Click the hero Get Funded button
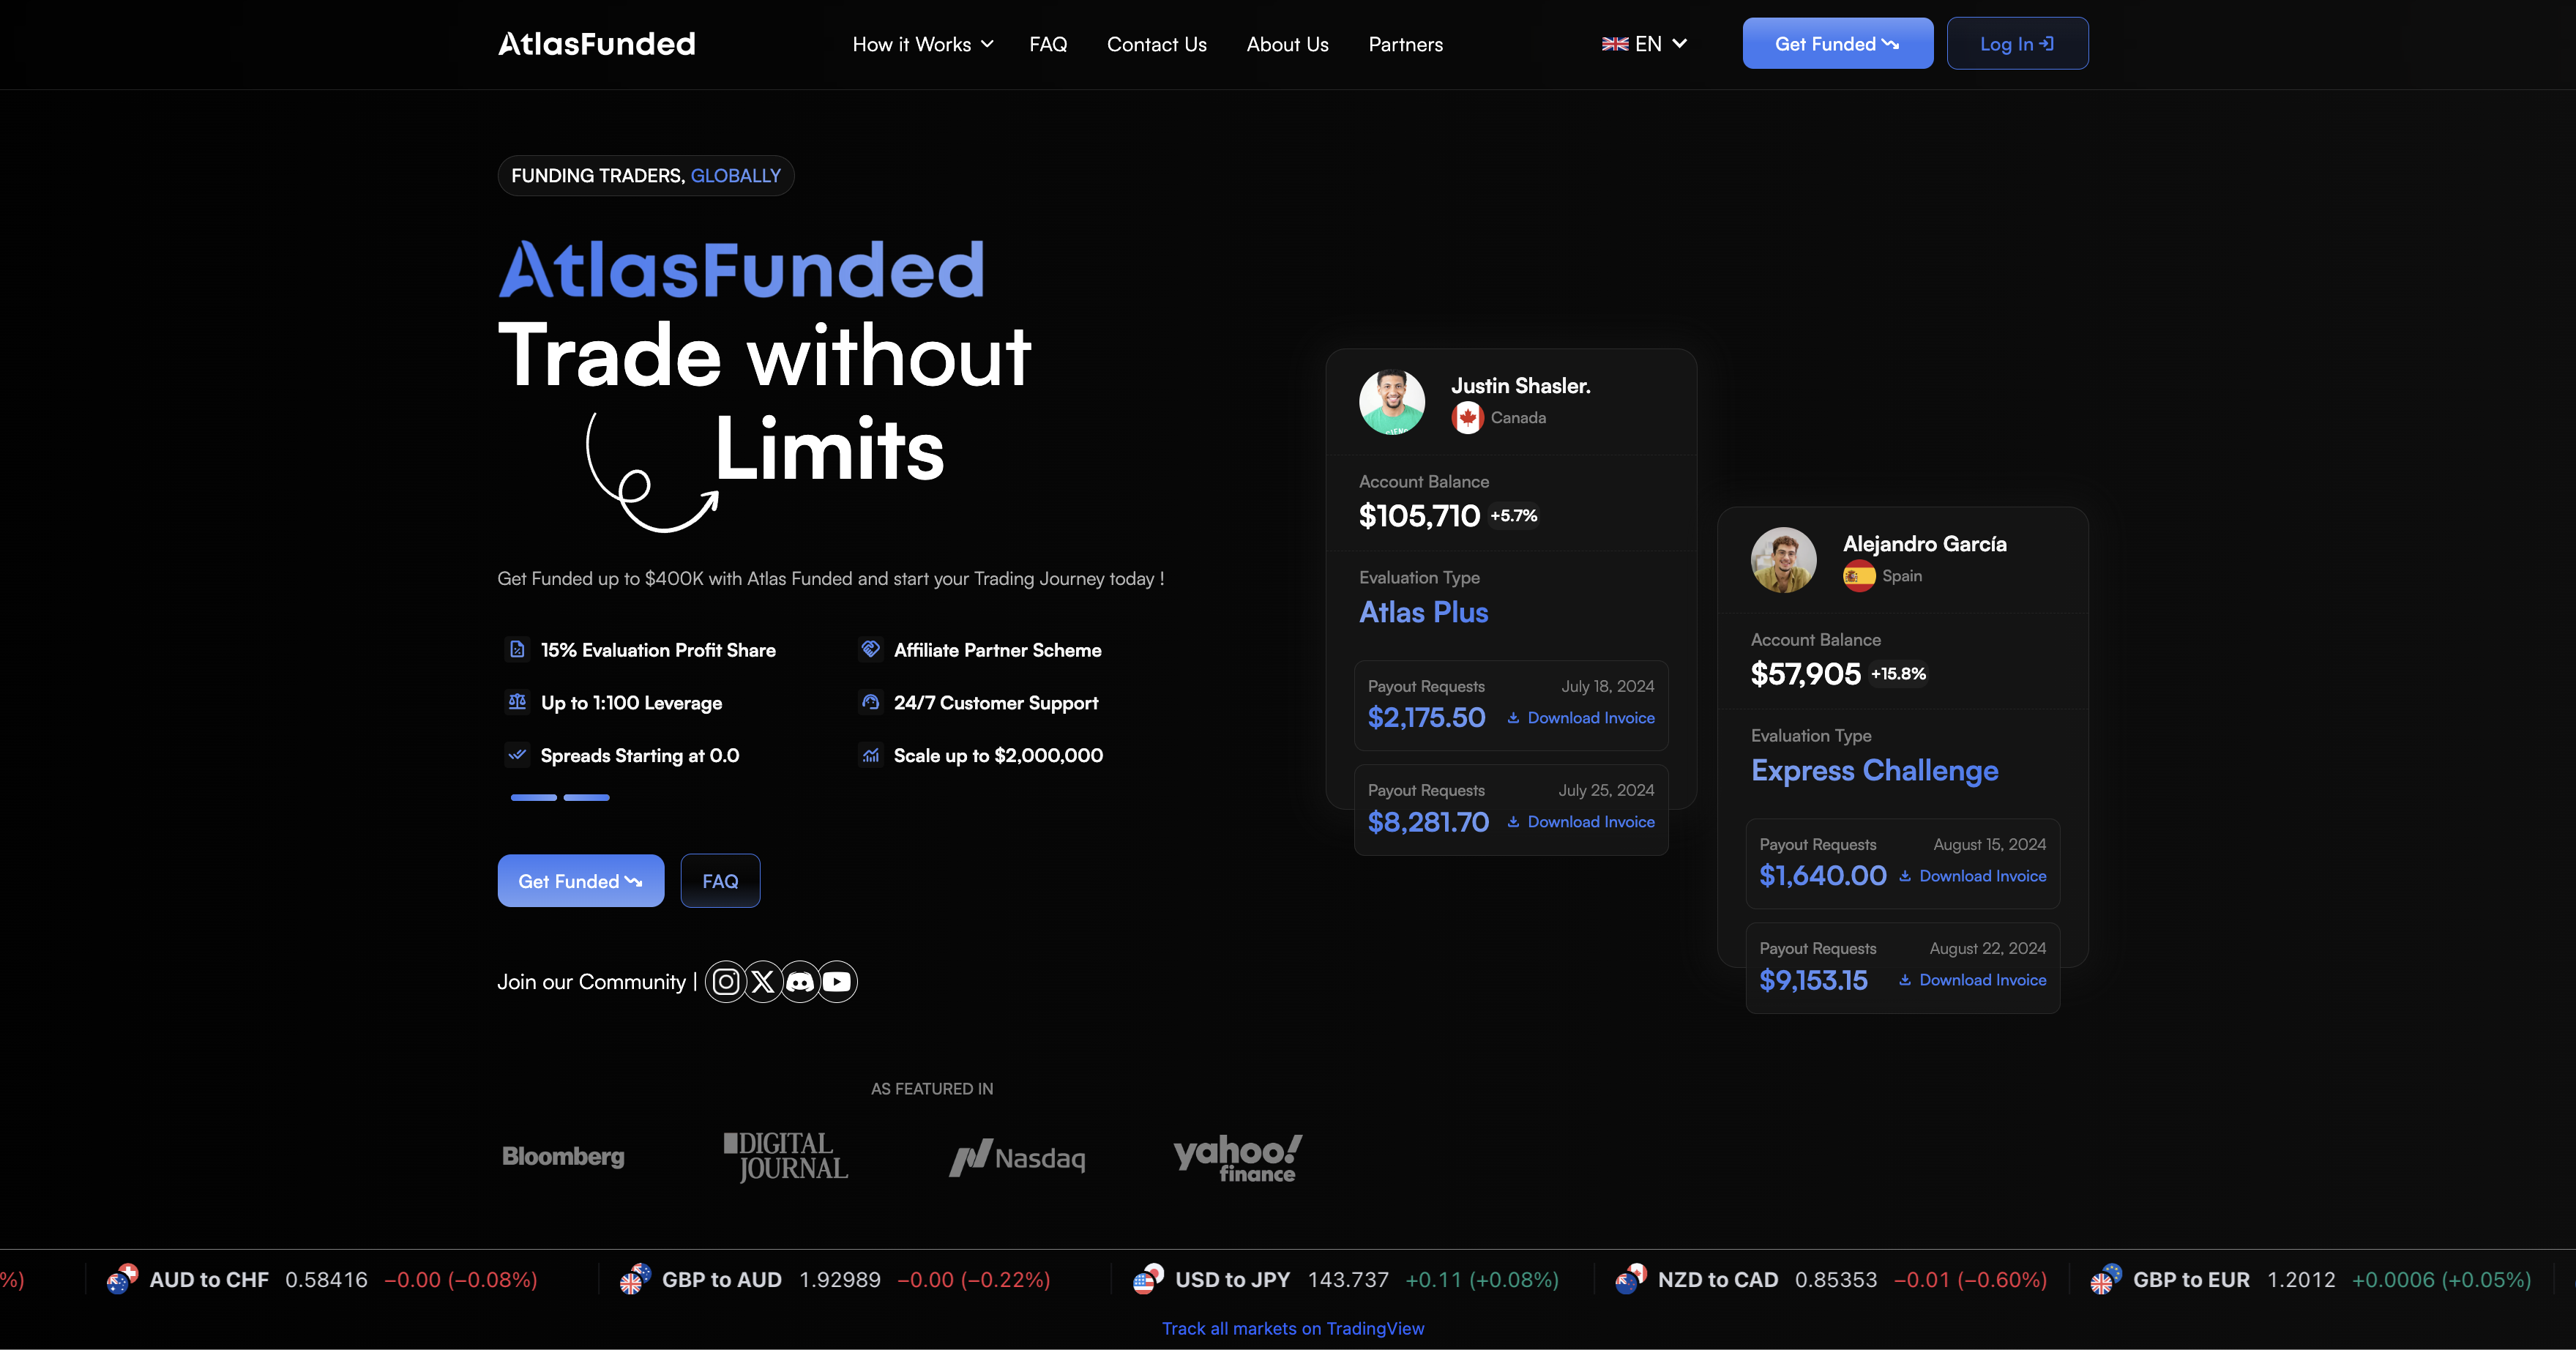2576x1350 pixels. (581, 881)
